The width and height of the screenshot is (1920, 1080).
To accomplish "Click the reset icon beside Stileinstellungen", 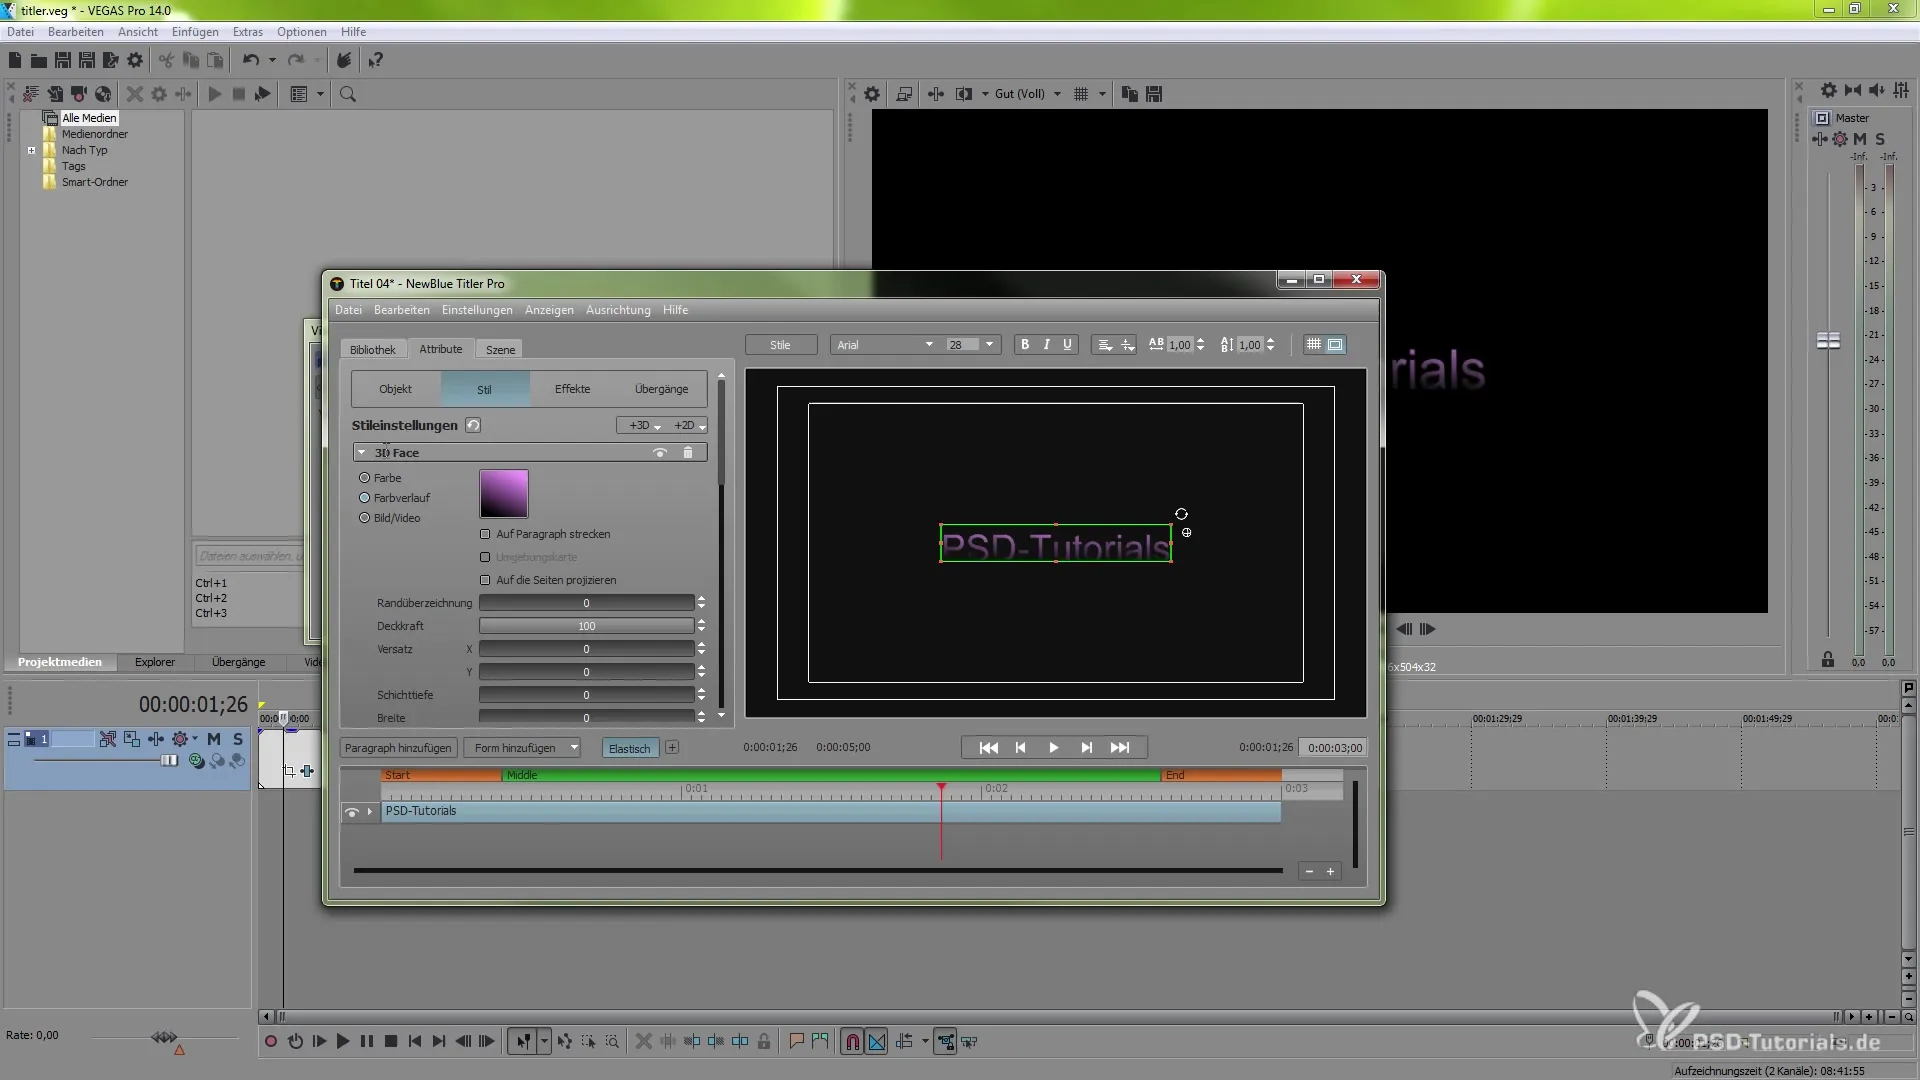I will pos(473,425).
